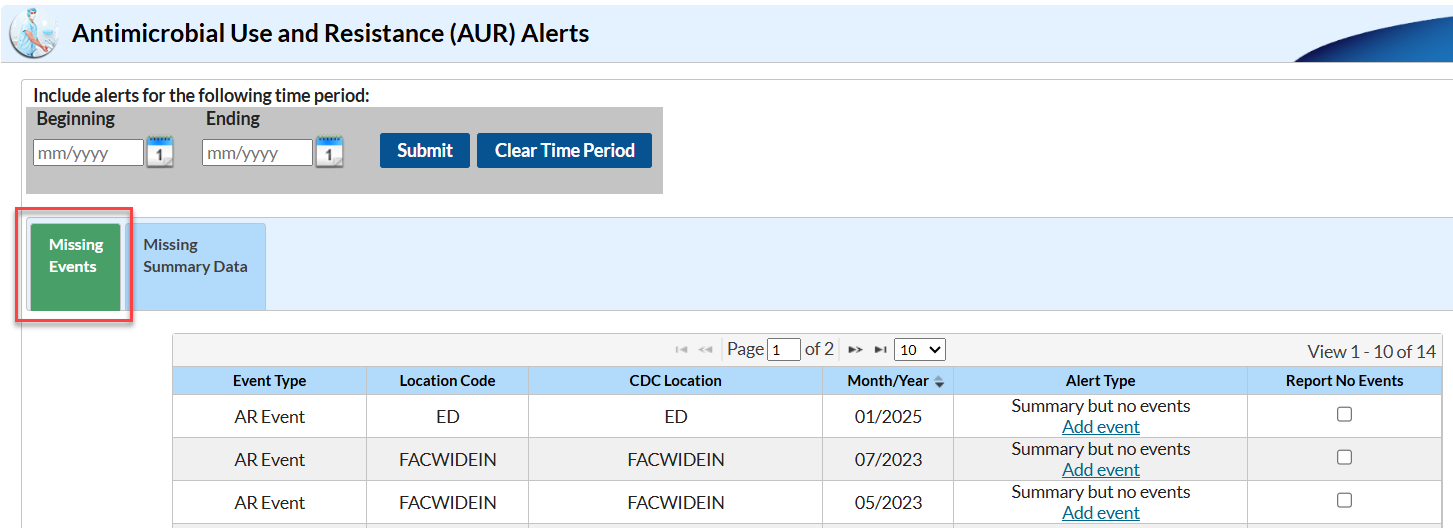
Task: Click the page number input box
Action: (x=784, y=350)
